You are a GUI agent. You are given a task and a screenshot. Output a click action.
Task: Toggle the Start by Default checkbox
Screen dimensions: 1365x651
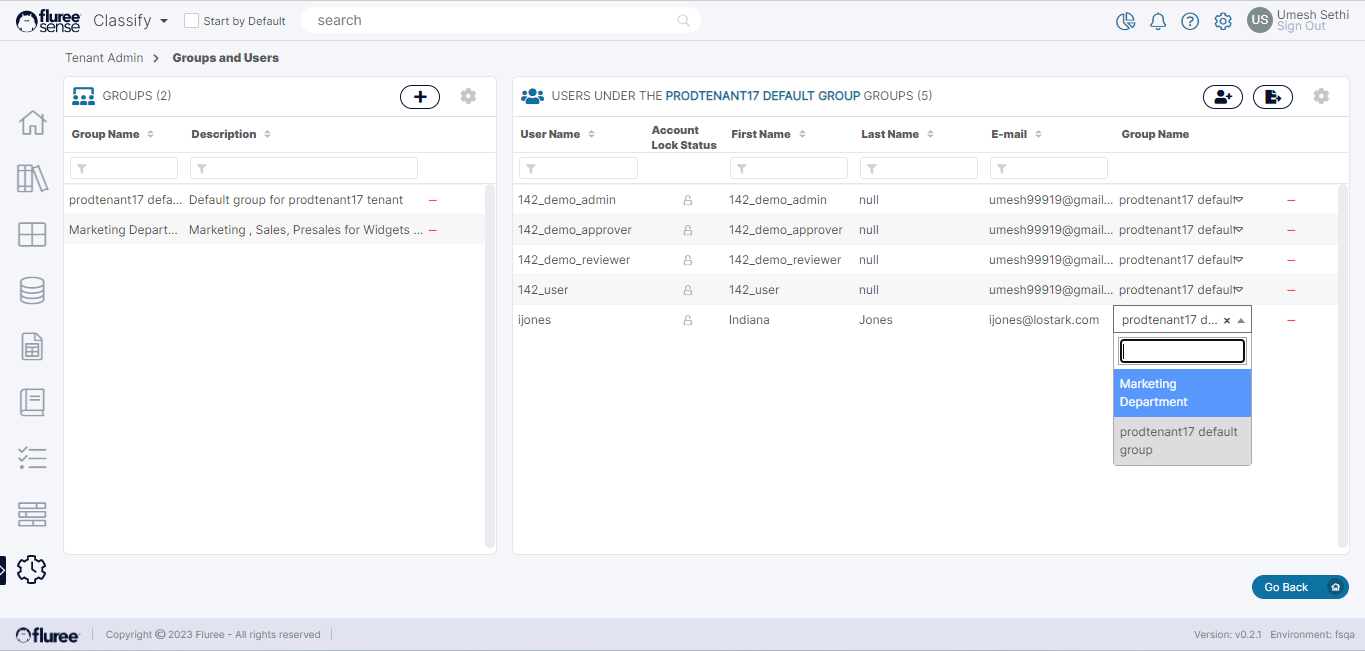click(192, 21)
